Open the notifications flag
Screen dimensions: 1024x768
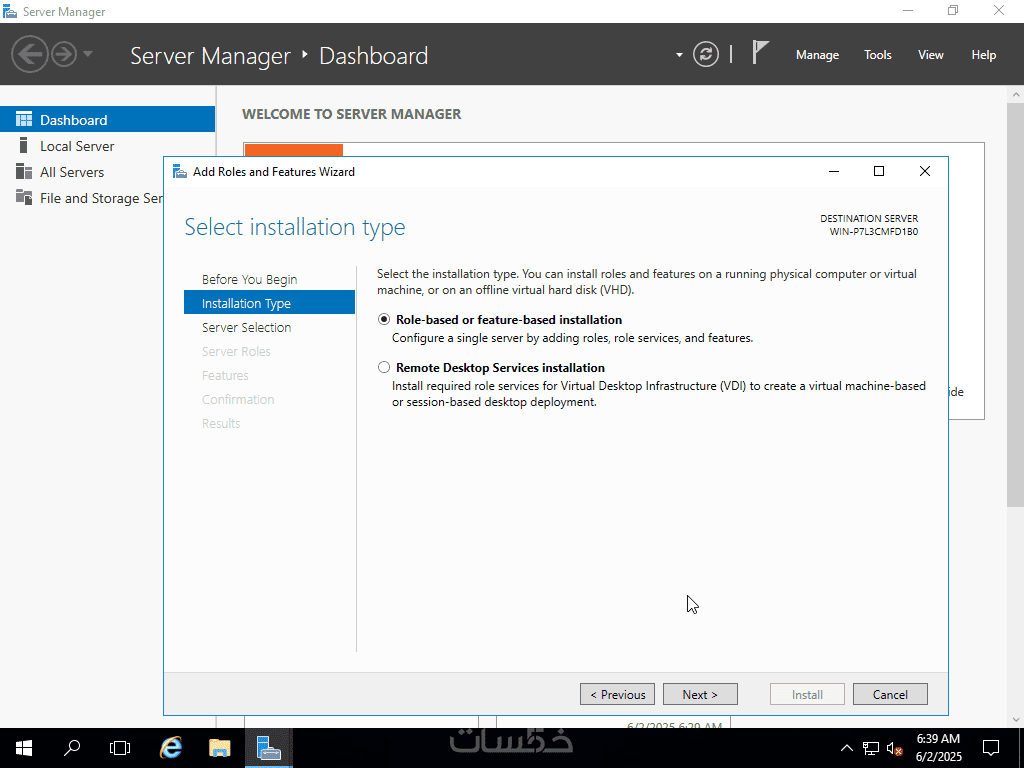pos(760,53)
